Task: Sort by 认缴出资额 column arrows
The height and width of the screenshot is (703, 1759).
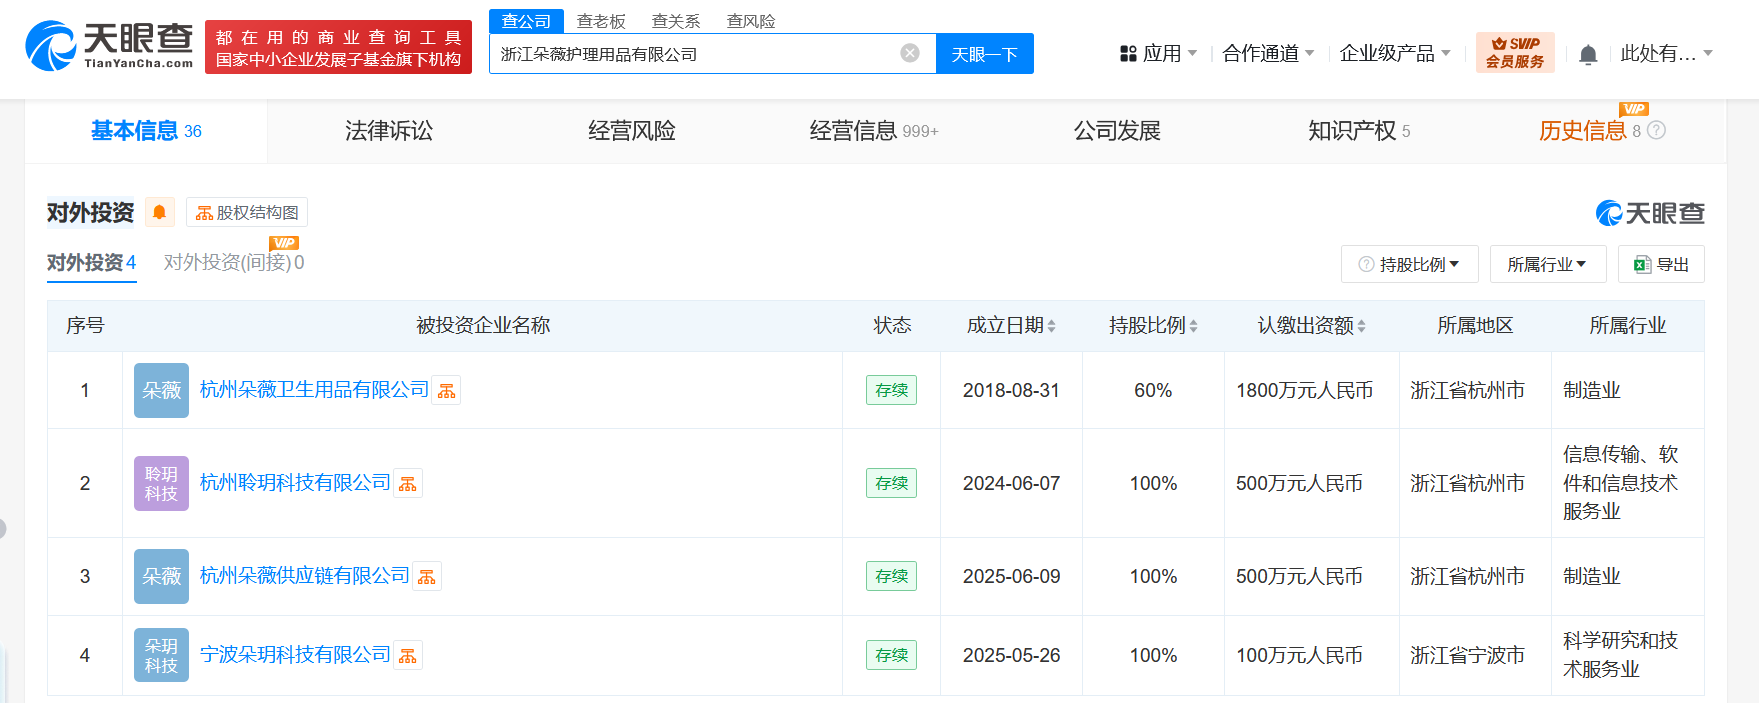Action: pyautogui.click(x=1361, y=326)
